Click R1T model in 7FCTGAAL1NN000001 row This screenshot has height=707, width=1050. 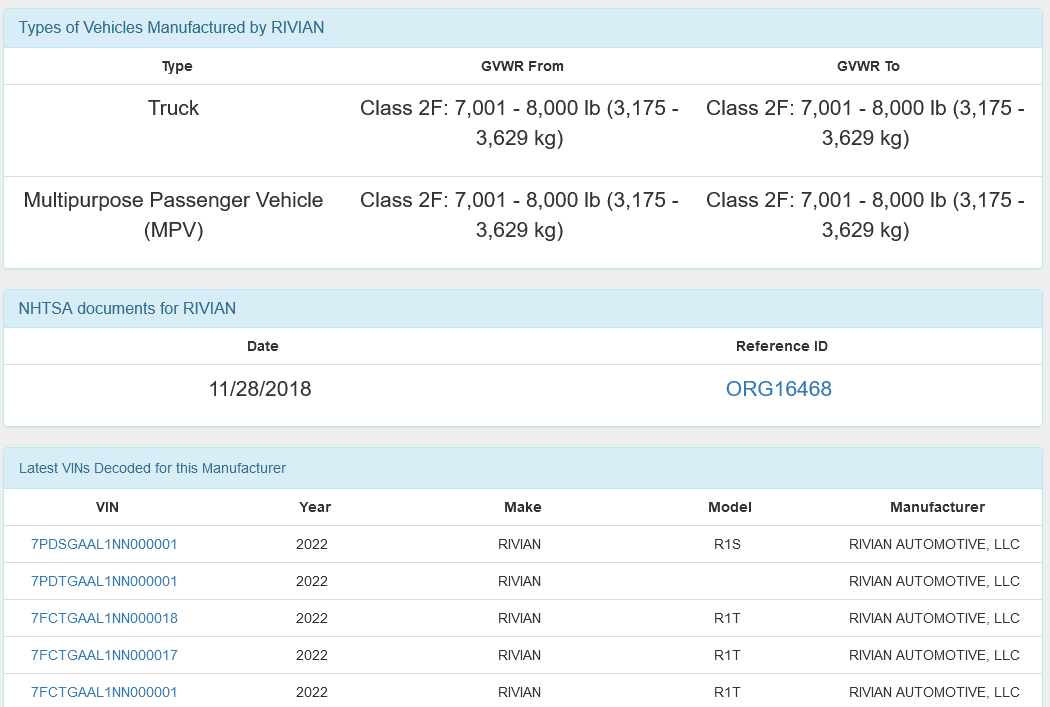pyautogui.click(x=727, y=692)
